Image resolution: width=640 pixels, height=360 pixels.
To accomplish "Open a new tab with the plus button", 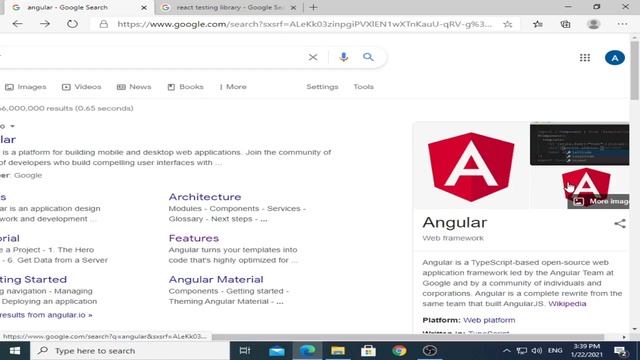I will click(x=313, y=7).
